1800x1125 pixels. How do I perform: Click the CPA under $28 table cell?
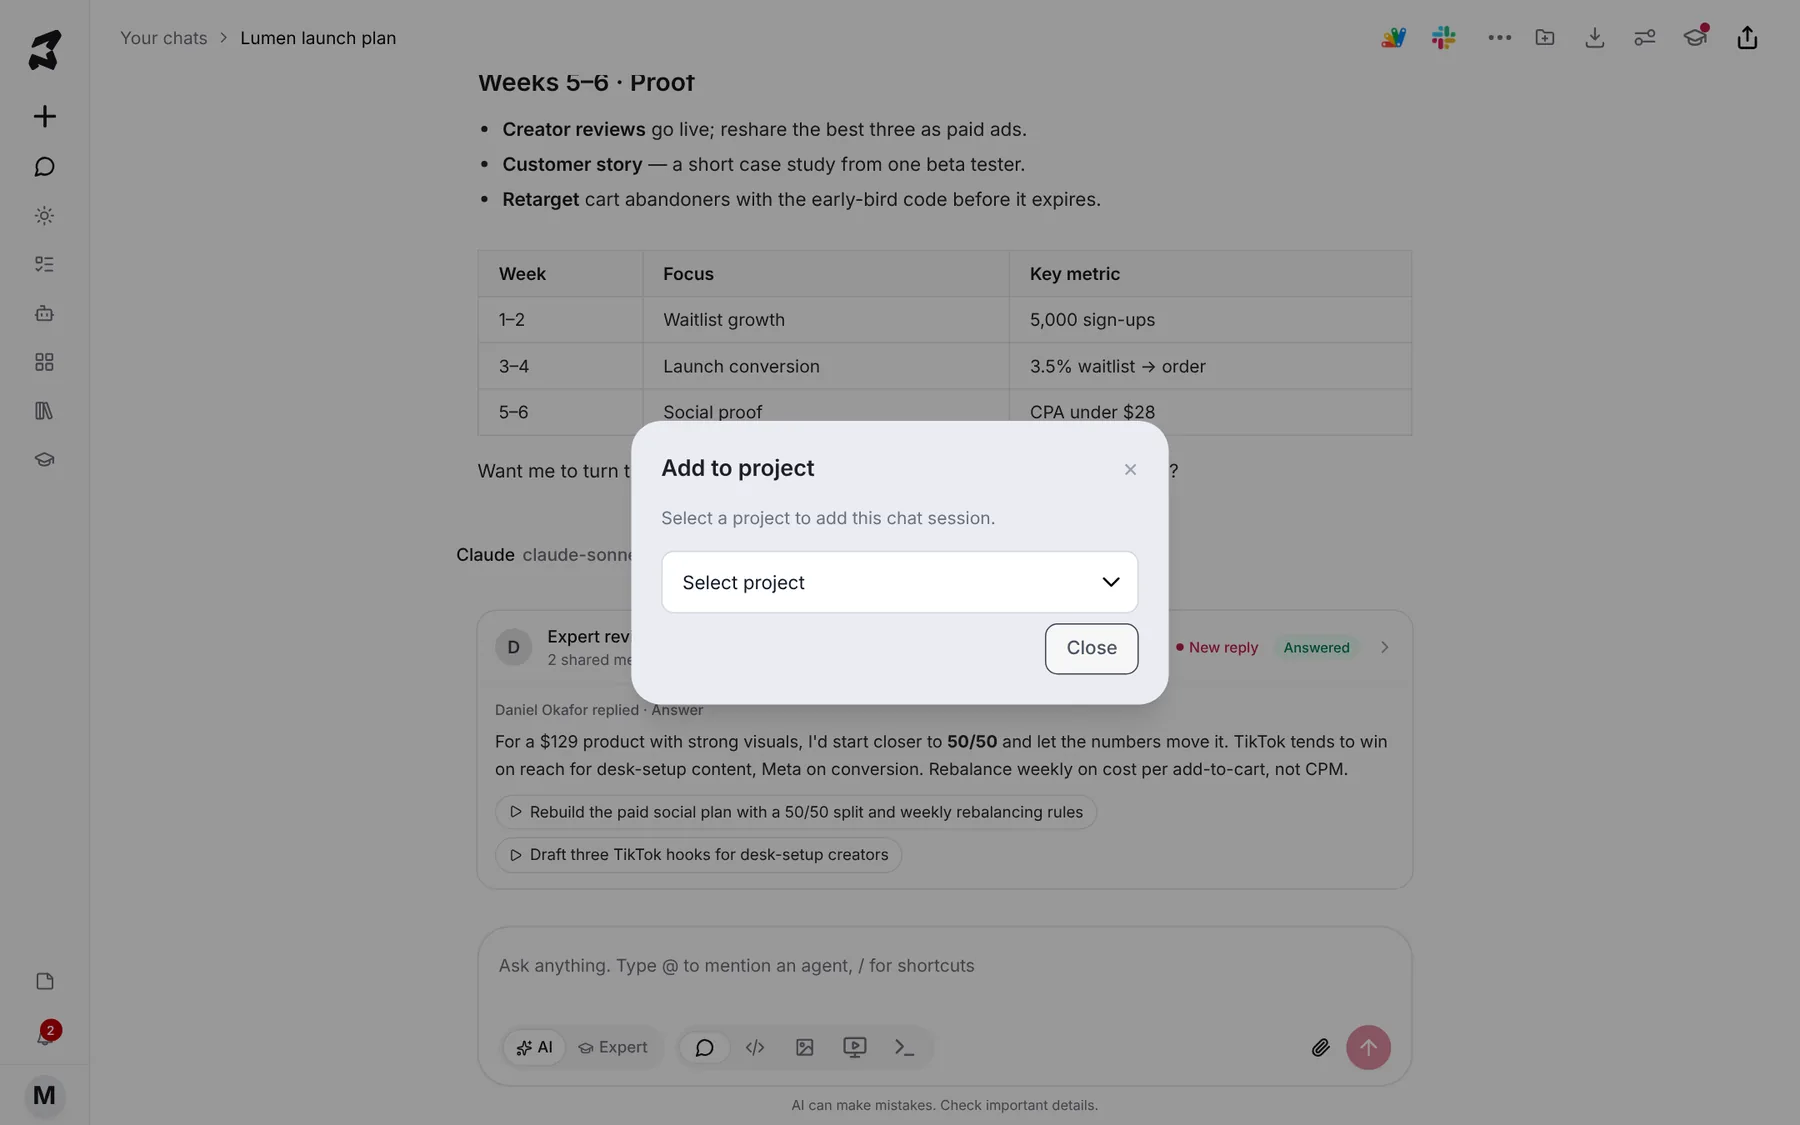1210,412
